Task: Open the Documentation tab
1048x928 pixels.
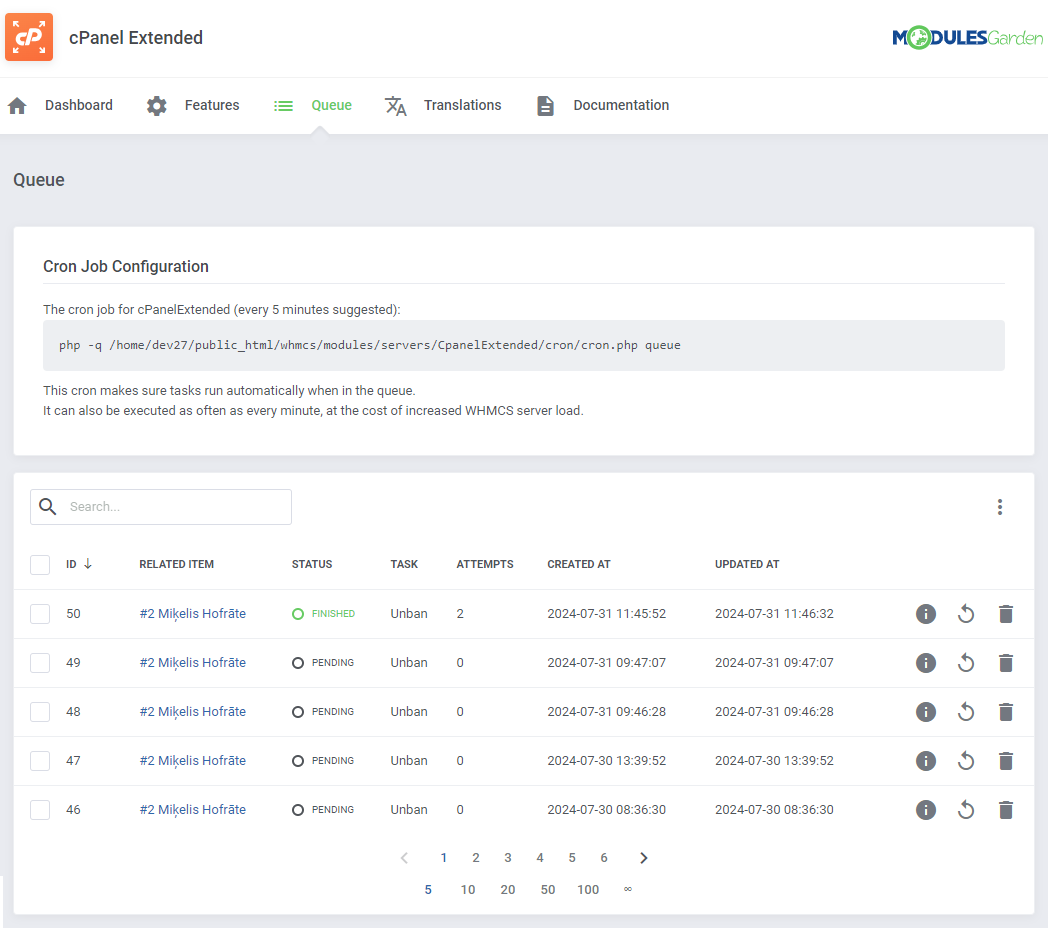Action: pos(603,106)
